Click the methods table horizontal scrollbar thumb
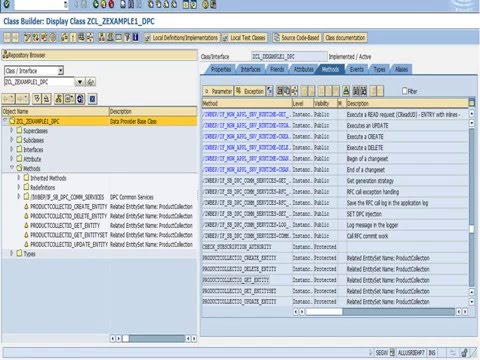This screenshot has height=360, width=480. pyautogui.click(x=324, y=311)
